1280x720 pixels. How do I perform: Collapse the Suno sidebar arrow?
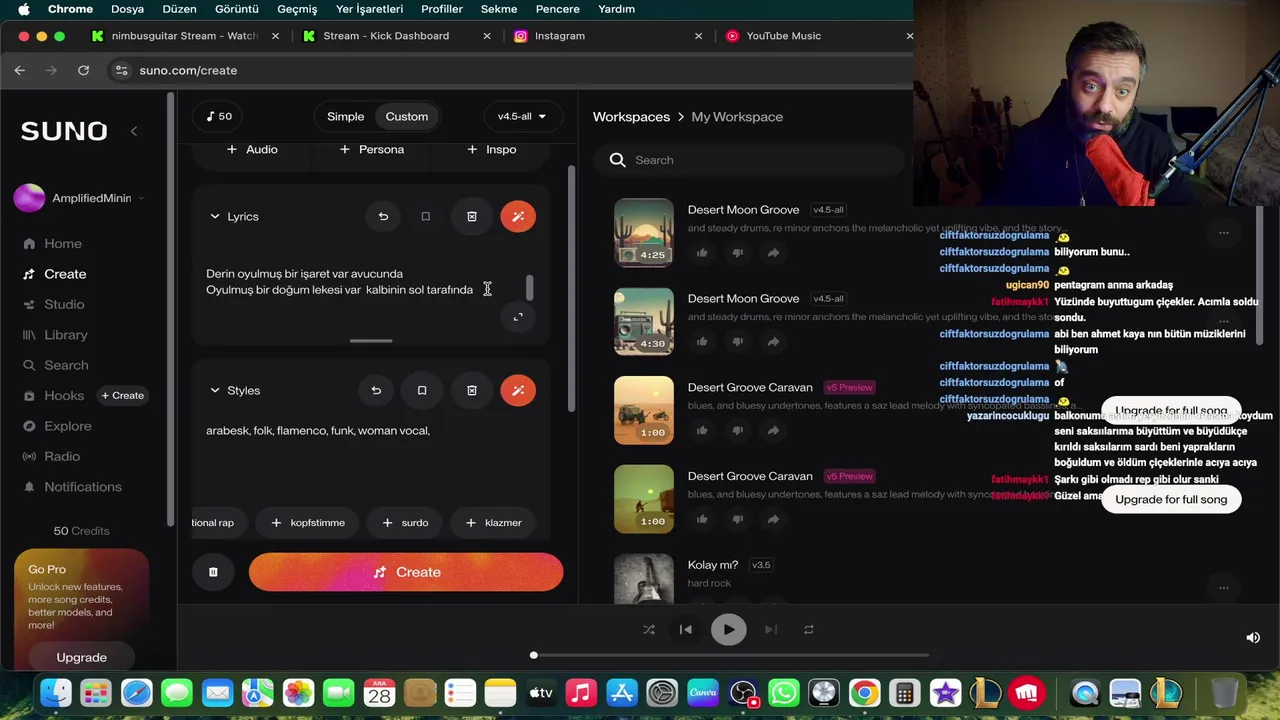pyautogui.click(x=134, y=131)
